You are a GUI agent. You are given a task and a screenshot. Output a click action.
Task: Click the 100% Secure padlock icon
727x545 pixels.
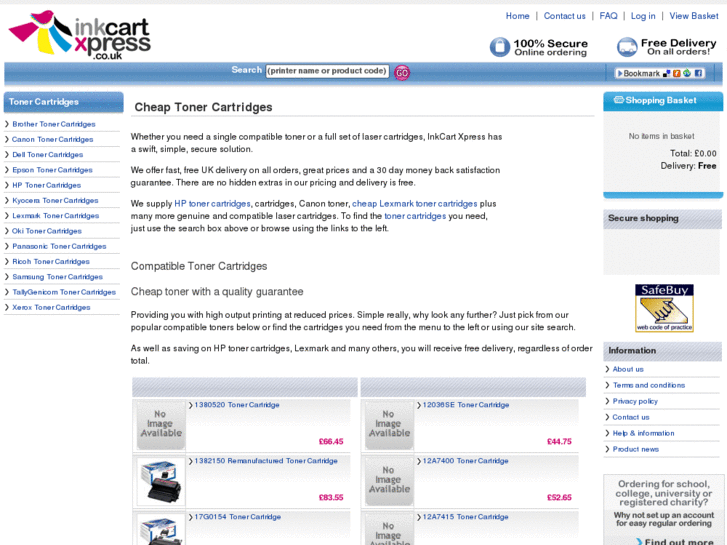click(x=500, y=47)
